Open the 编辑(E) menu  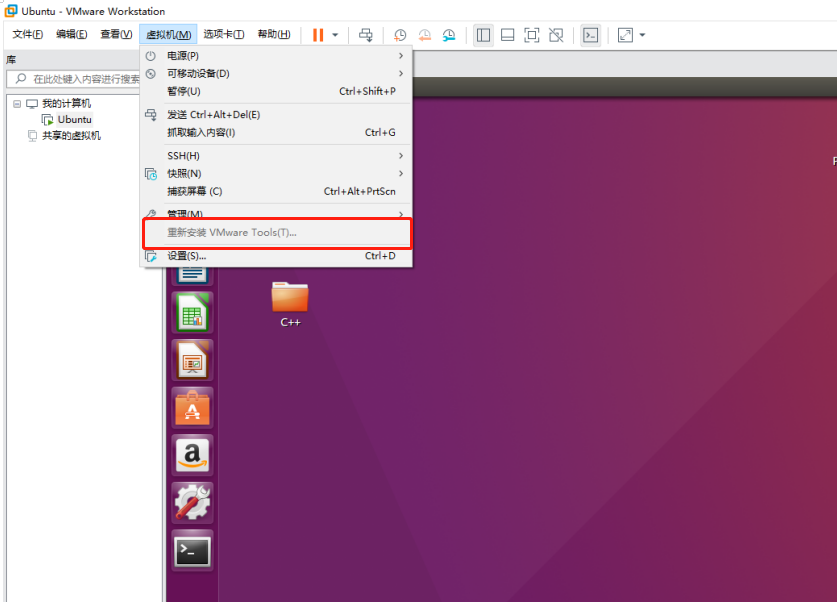pyautogui.click(x=72, y=35)
